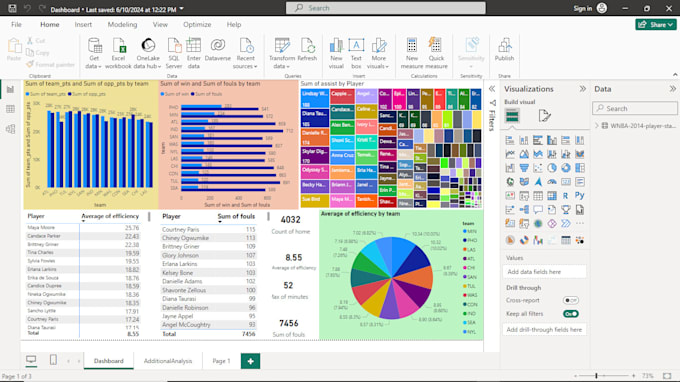The width and height of the screenshot is (680, 382).
Task: Click the Share button
Action: [656, 25]
